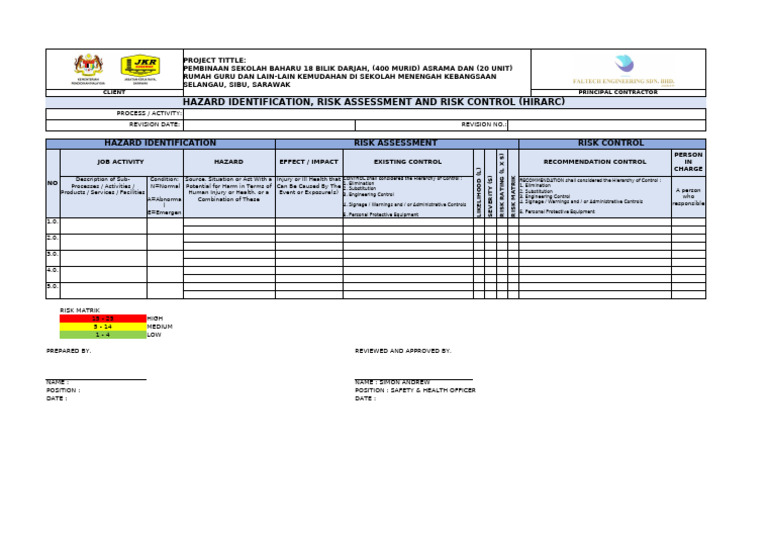Click the name SIMON ANDREW
This screenshot has width=768, height=543.
405,382
